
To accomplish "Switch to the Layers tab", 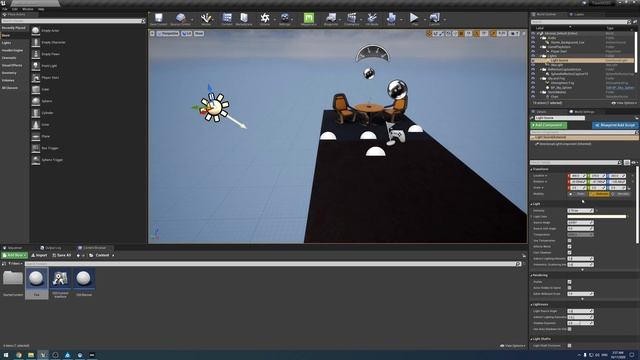I will (x=577, y=14).
